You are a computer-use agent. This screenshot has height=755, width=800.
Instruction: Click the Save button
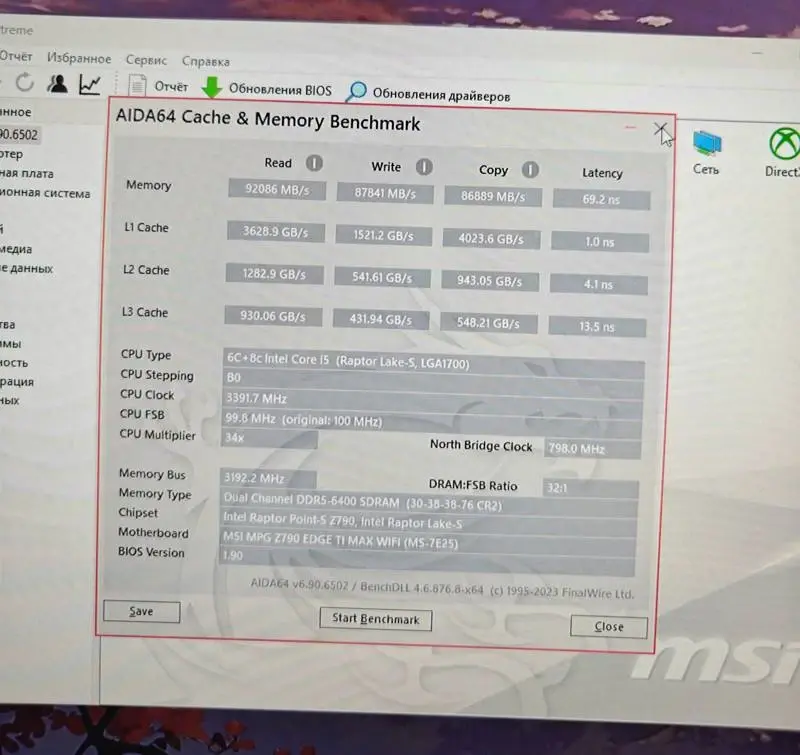tap(141, 612)
